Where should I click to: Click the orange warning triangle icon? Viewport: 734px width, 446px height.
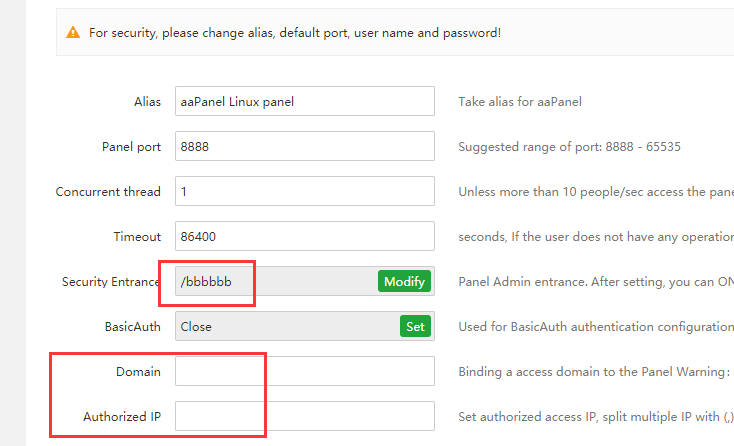point(73,32)
